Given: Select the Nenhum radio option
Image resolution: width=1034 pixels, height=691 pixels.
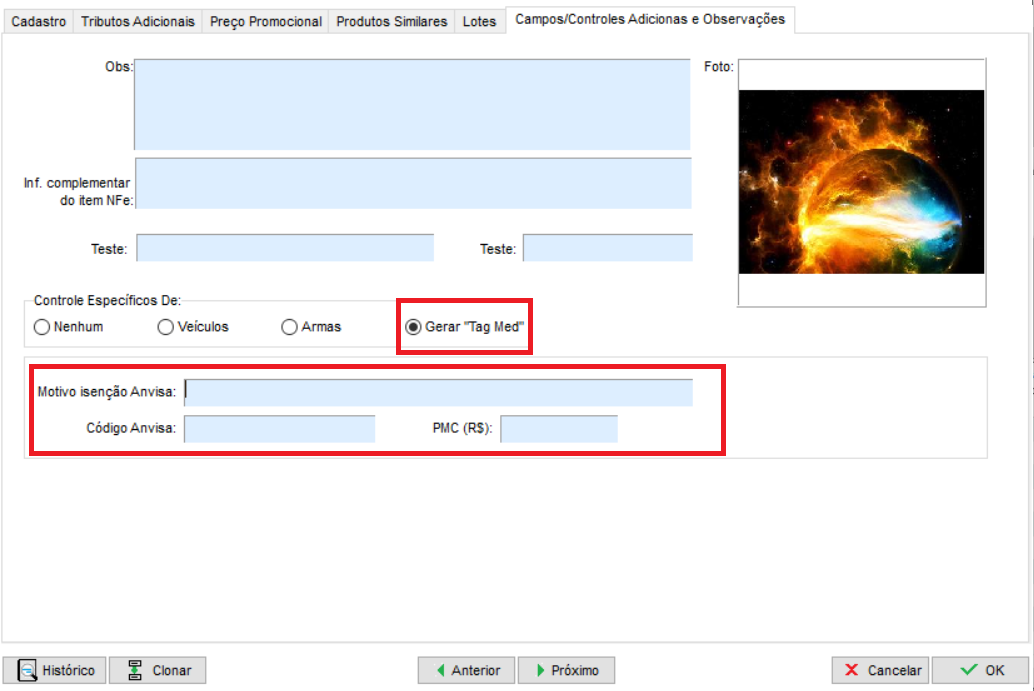Looking at the screenshot, I should (42, 327).
